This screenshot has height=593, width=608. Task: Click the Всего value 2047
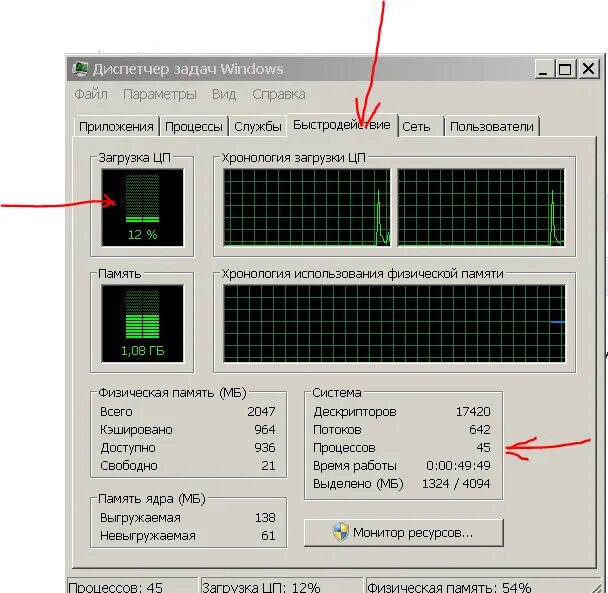[x=261, y=411]
